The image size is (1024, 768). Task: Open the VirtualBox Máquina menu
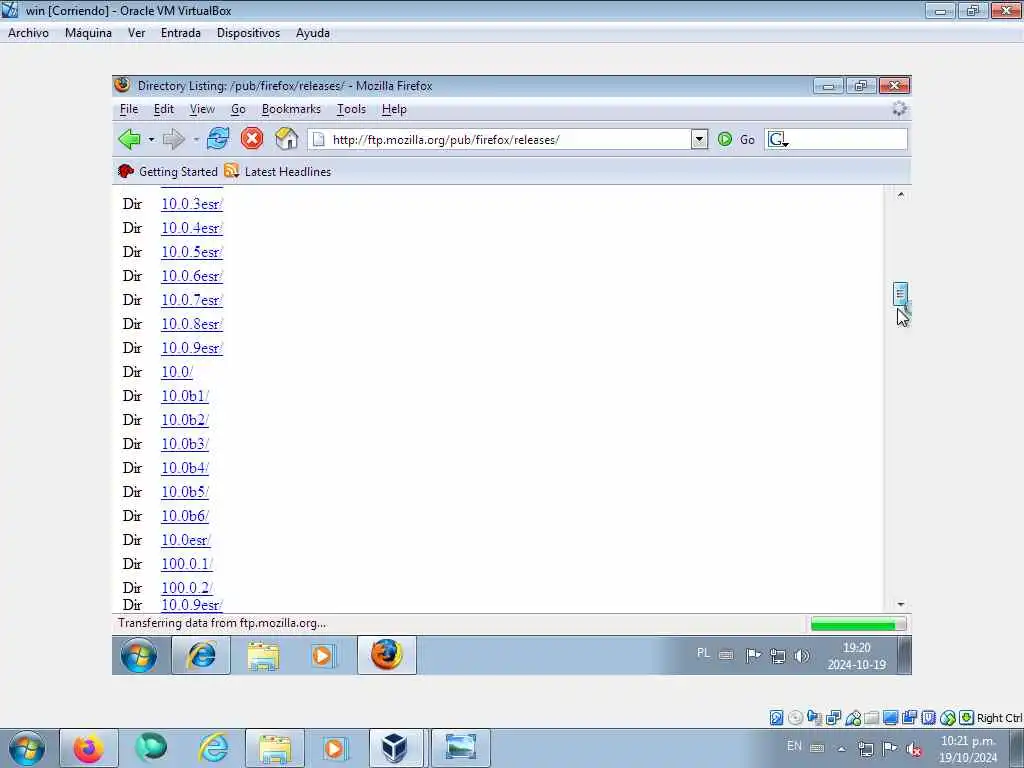88,33
